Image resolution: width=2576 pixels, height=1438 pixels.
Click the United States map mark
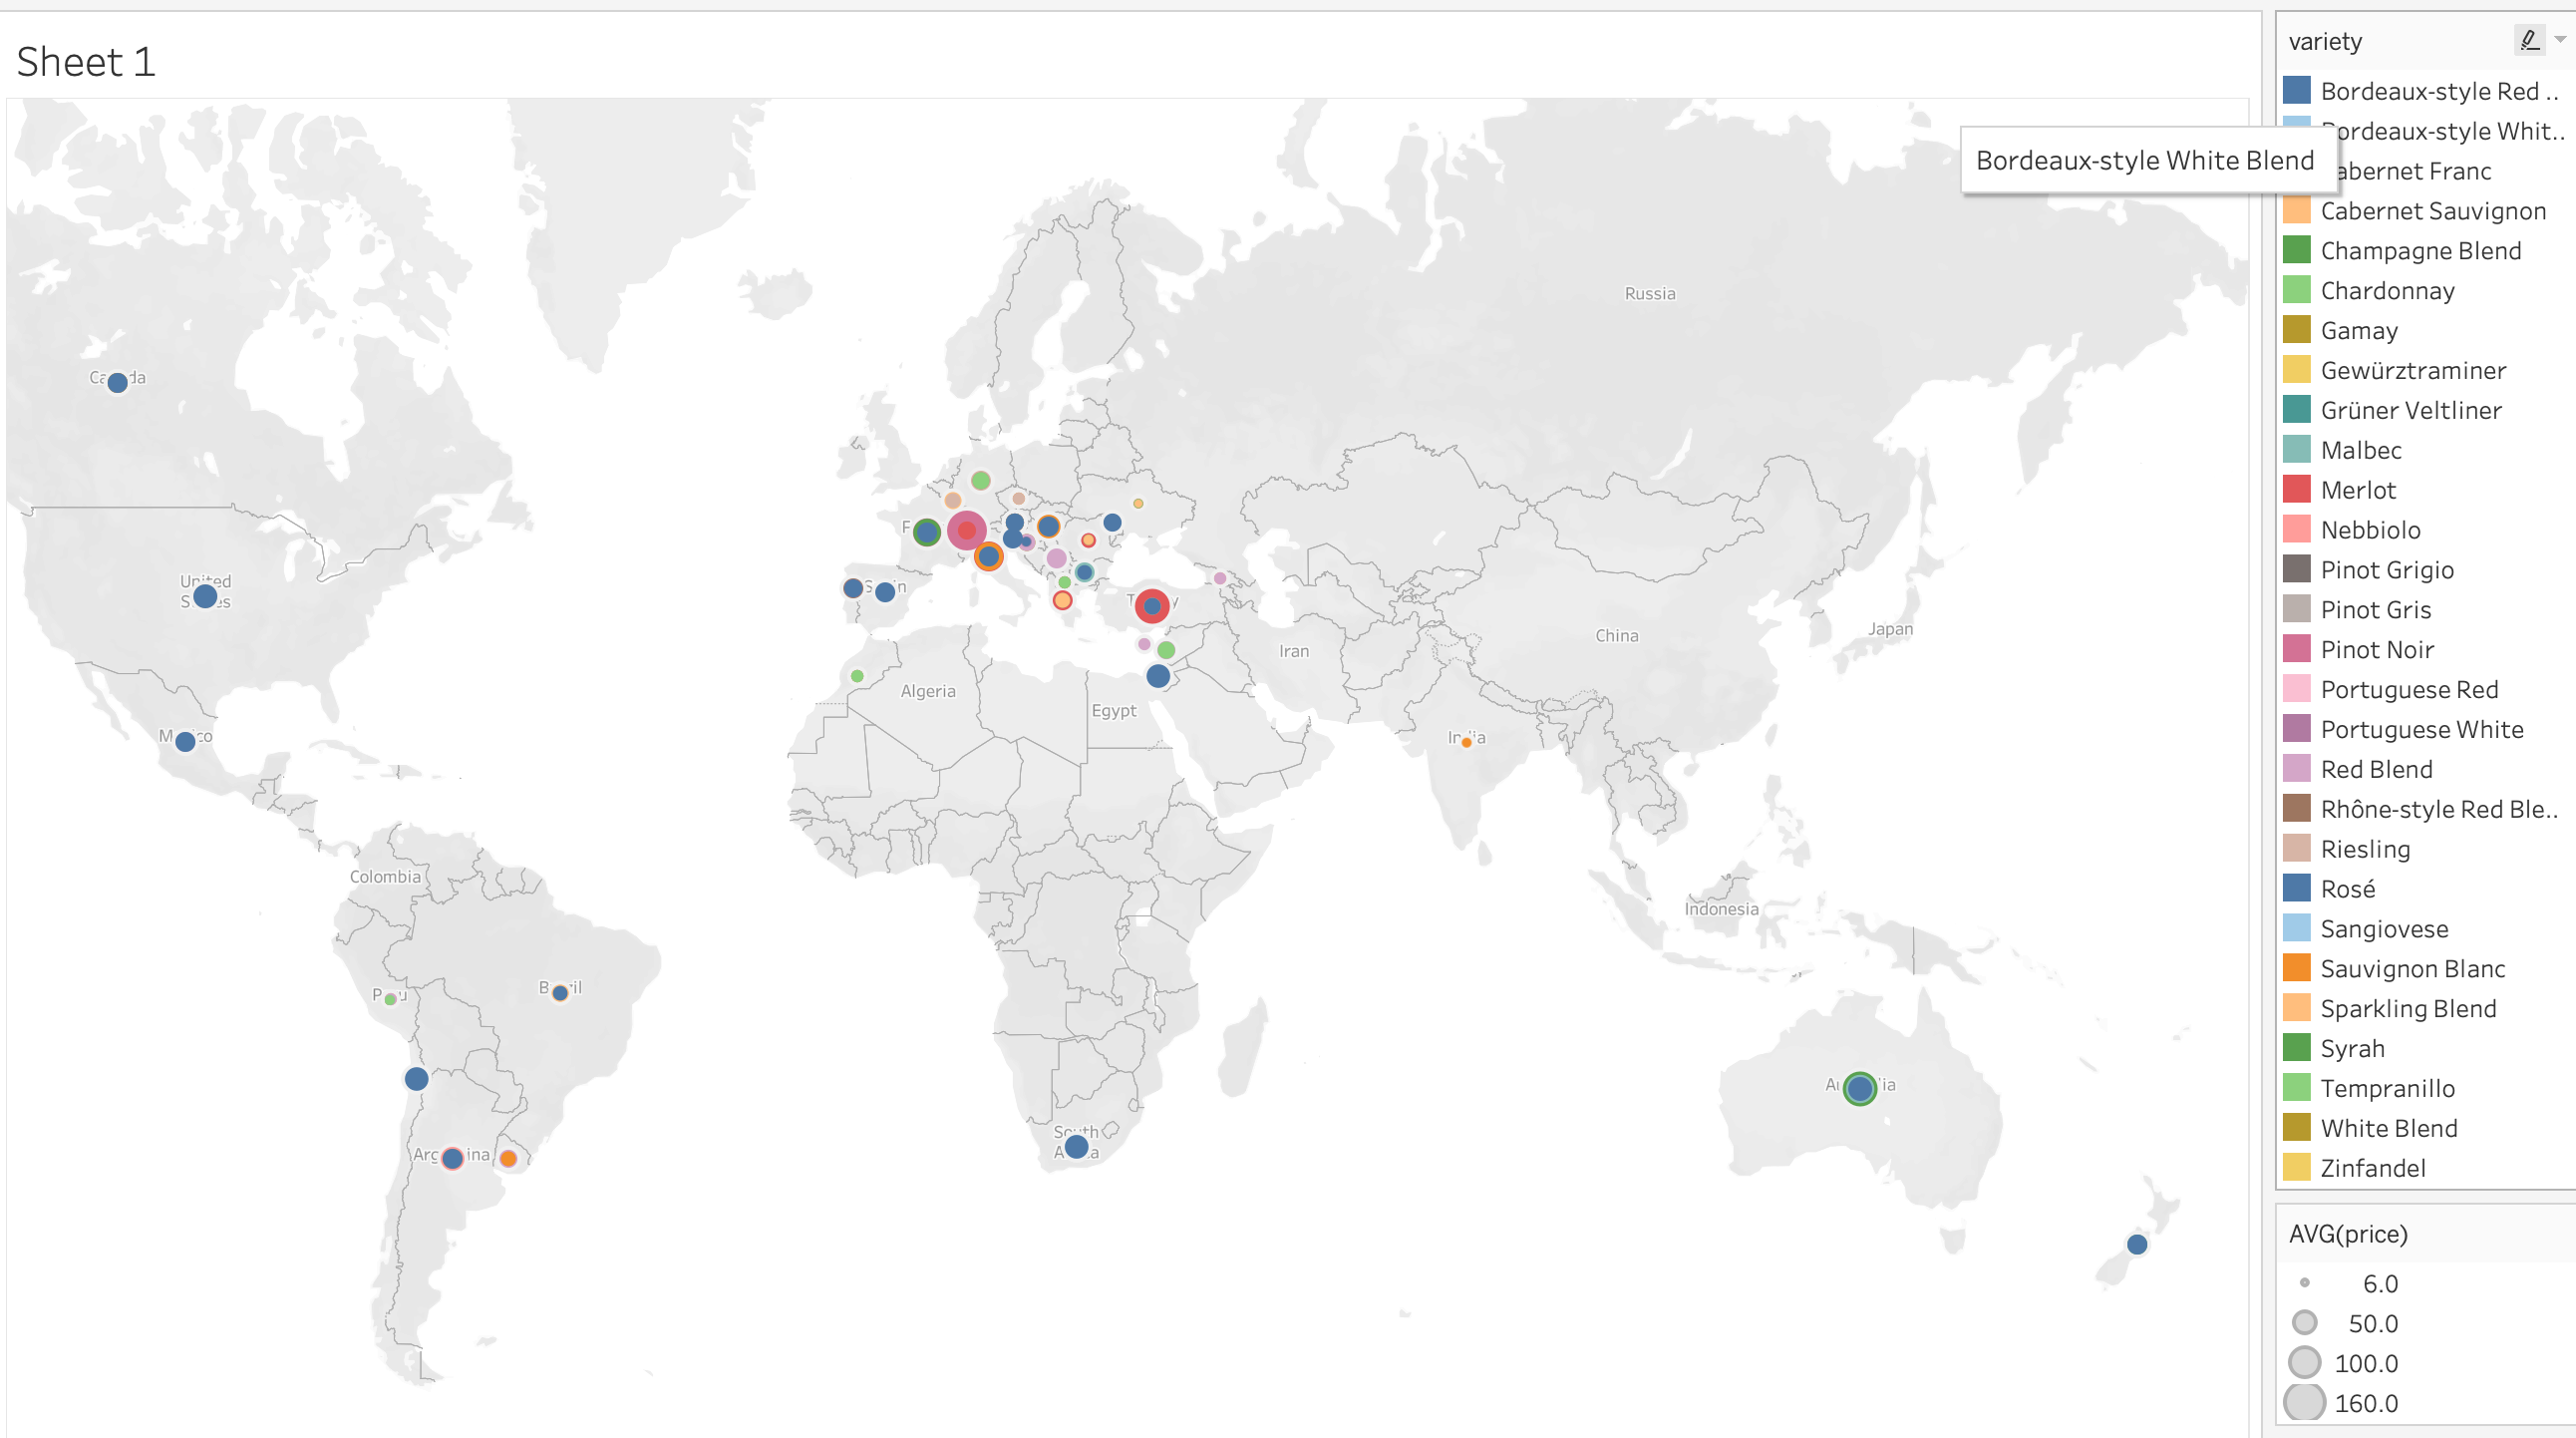(205, 596)
